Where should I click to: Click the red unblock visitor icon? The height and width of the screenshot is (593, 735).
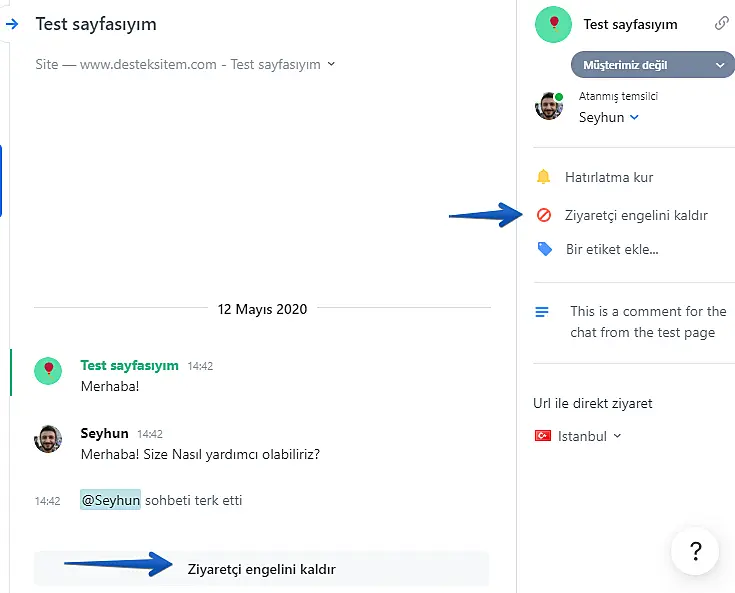coord(544,215)
